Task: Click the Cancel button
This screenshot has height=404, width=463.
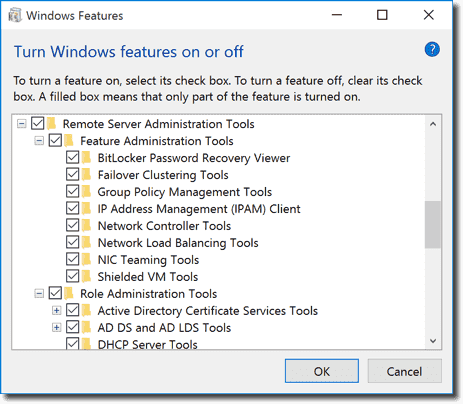Action: (x=404, y=371)
